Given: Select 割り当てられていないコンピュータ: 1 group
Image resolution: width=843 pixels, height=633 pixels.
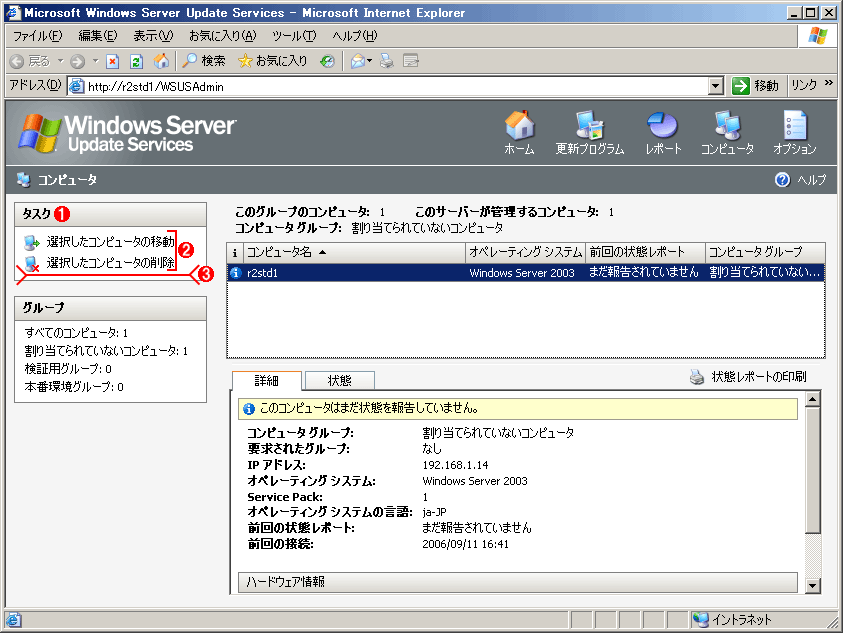Looking at the screenshot, I should [x=106, y=351].
